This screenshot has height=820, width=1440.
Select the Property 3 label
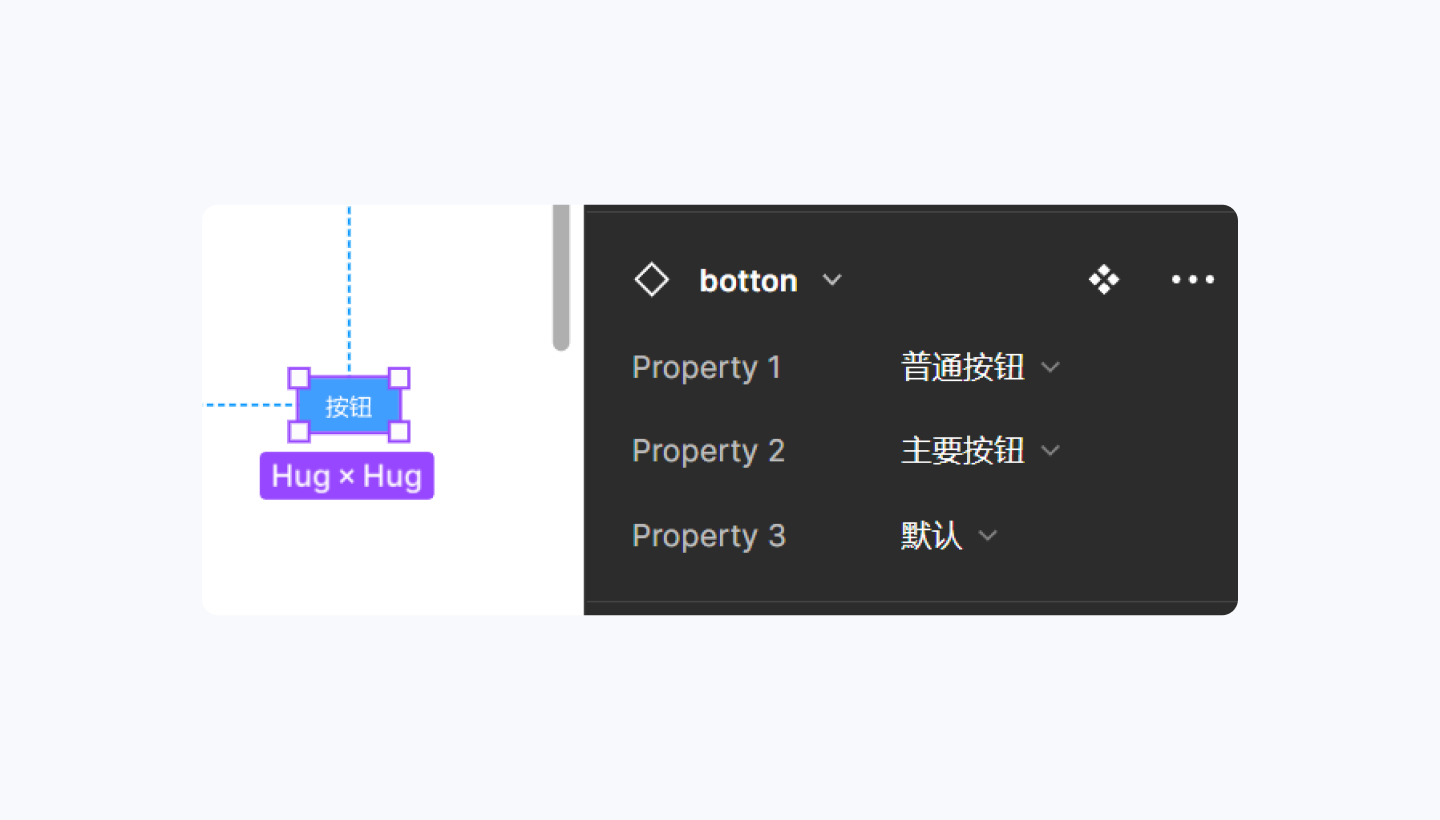[708, 536]
